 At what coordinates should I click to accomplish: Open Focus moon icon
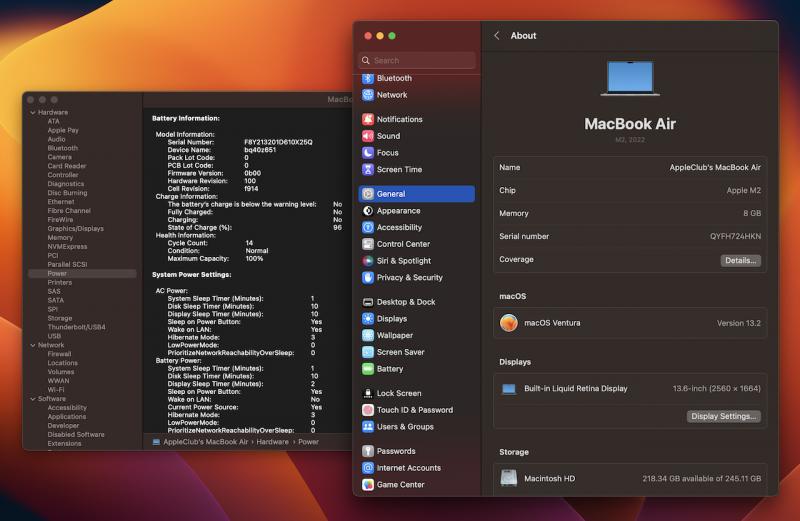[x=368, y=153]
